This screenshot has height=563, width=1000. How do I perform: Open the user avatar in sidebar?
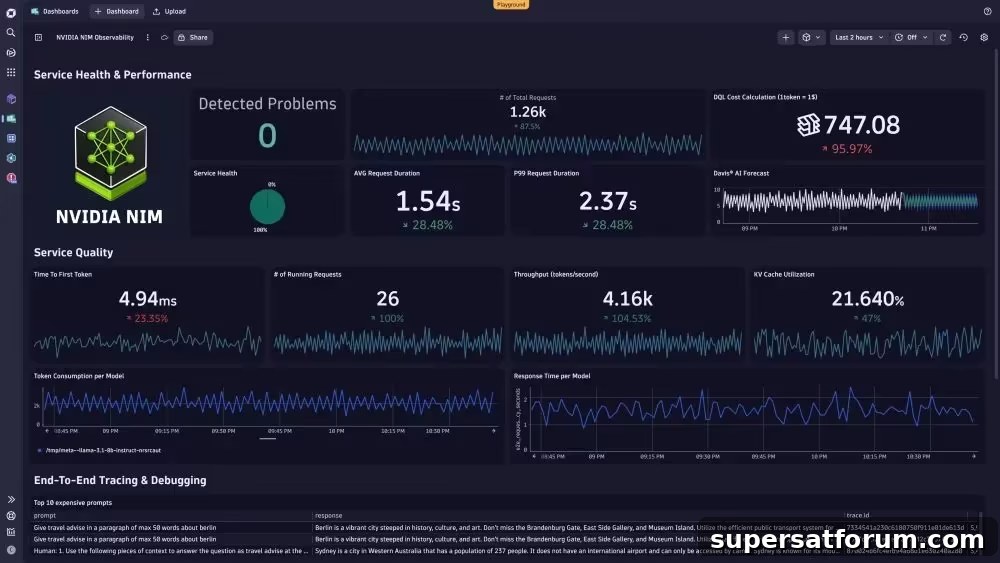[11, 550]
